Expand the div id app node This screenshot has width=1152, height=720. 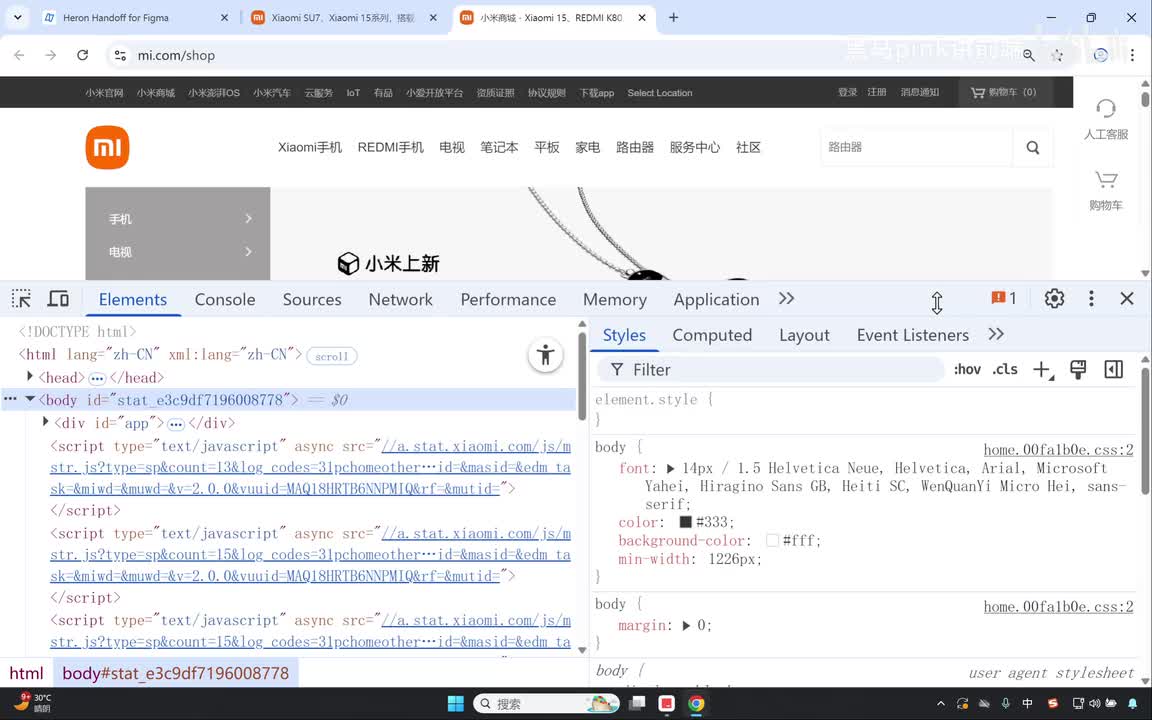46,422
